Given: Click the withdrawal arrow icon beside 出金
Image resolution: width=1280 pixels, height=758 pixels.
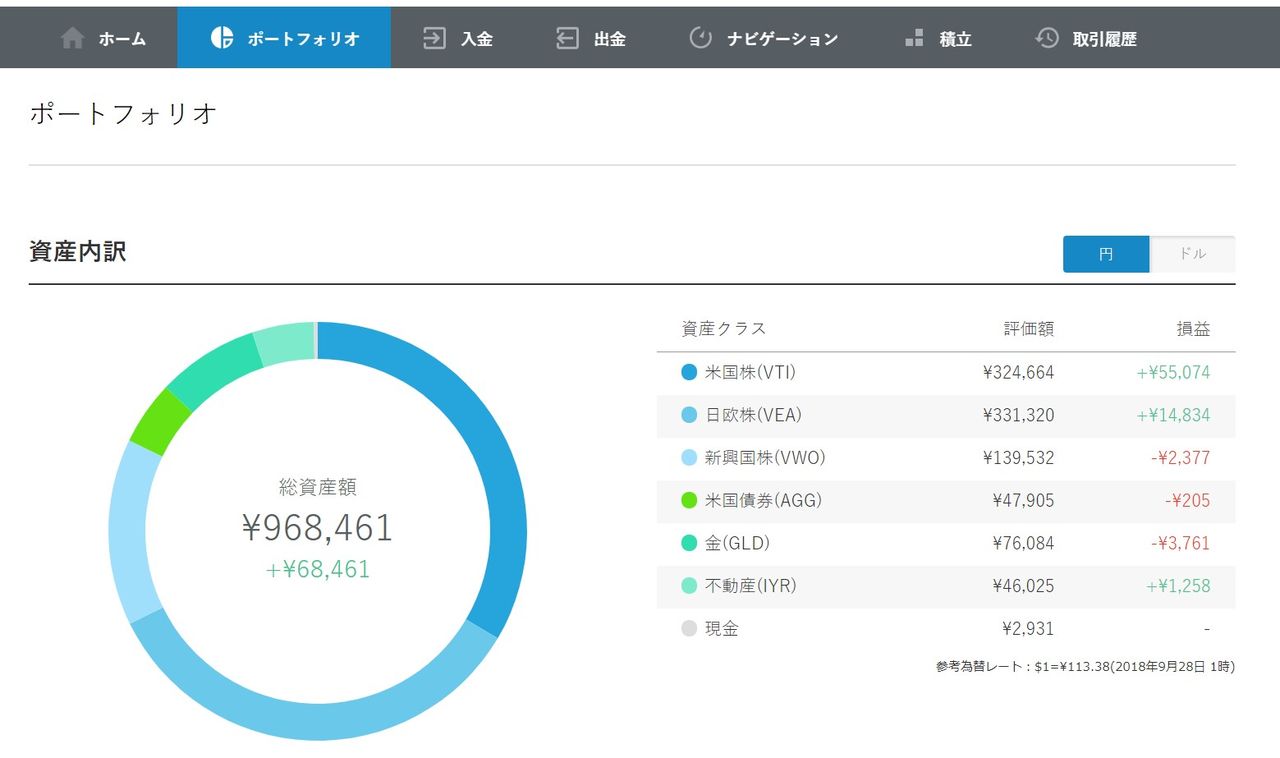Looking at the screenshot, I should click(x=568, y=38).
